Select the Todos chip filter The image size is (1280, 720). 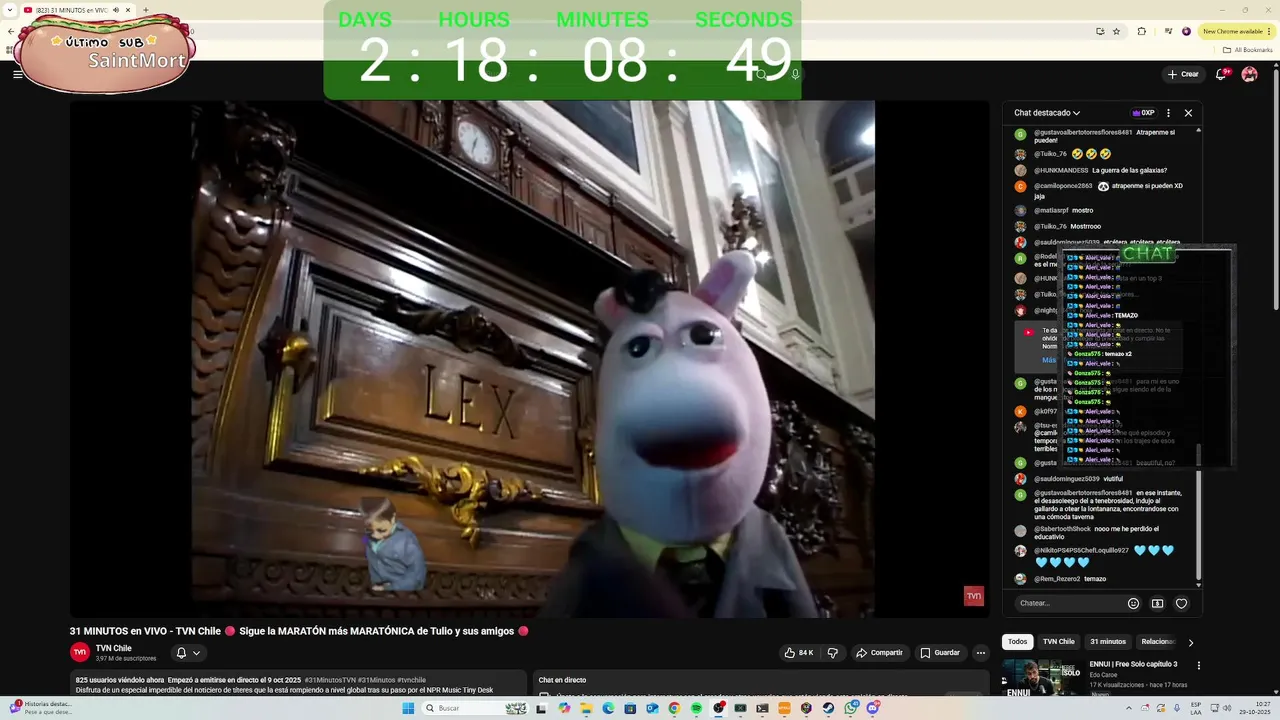(x=1017, y=642)
